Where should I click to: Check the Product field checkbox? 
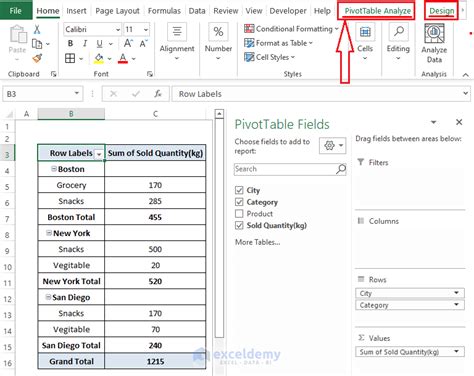[x=239, y=213]
